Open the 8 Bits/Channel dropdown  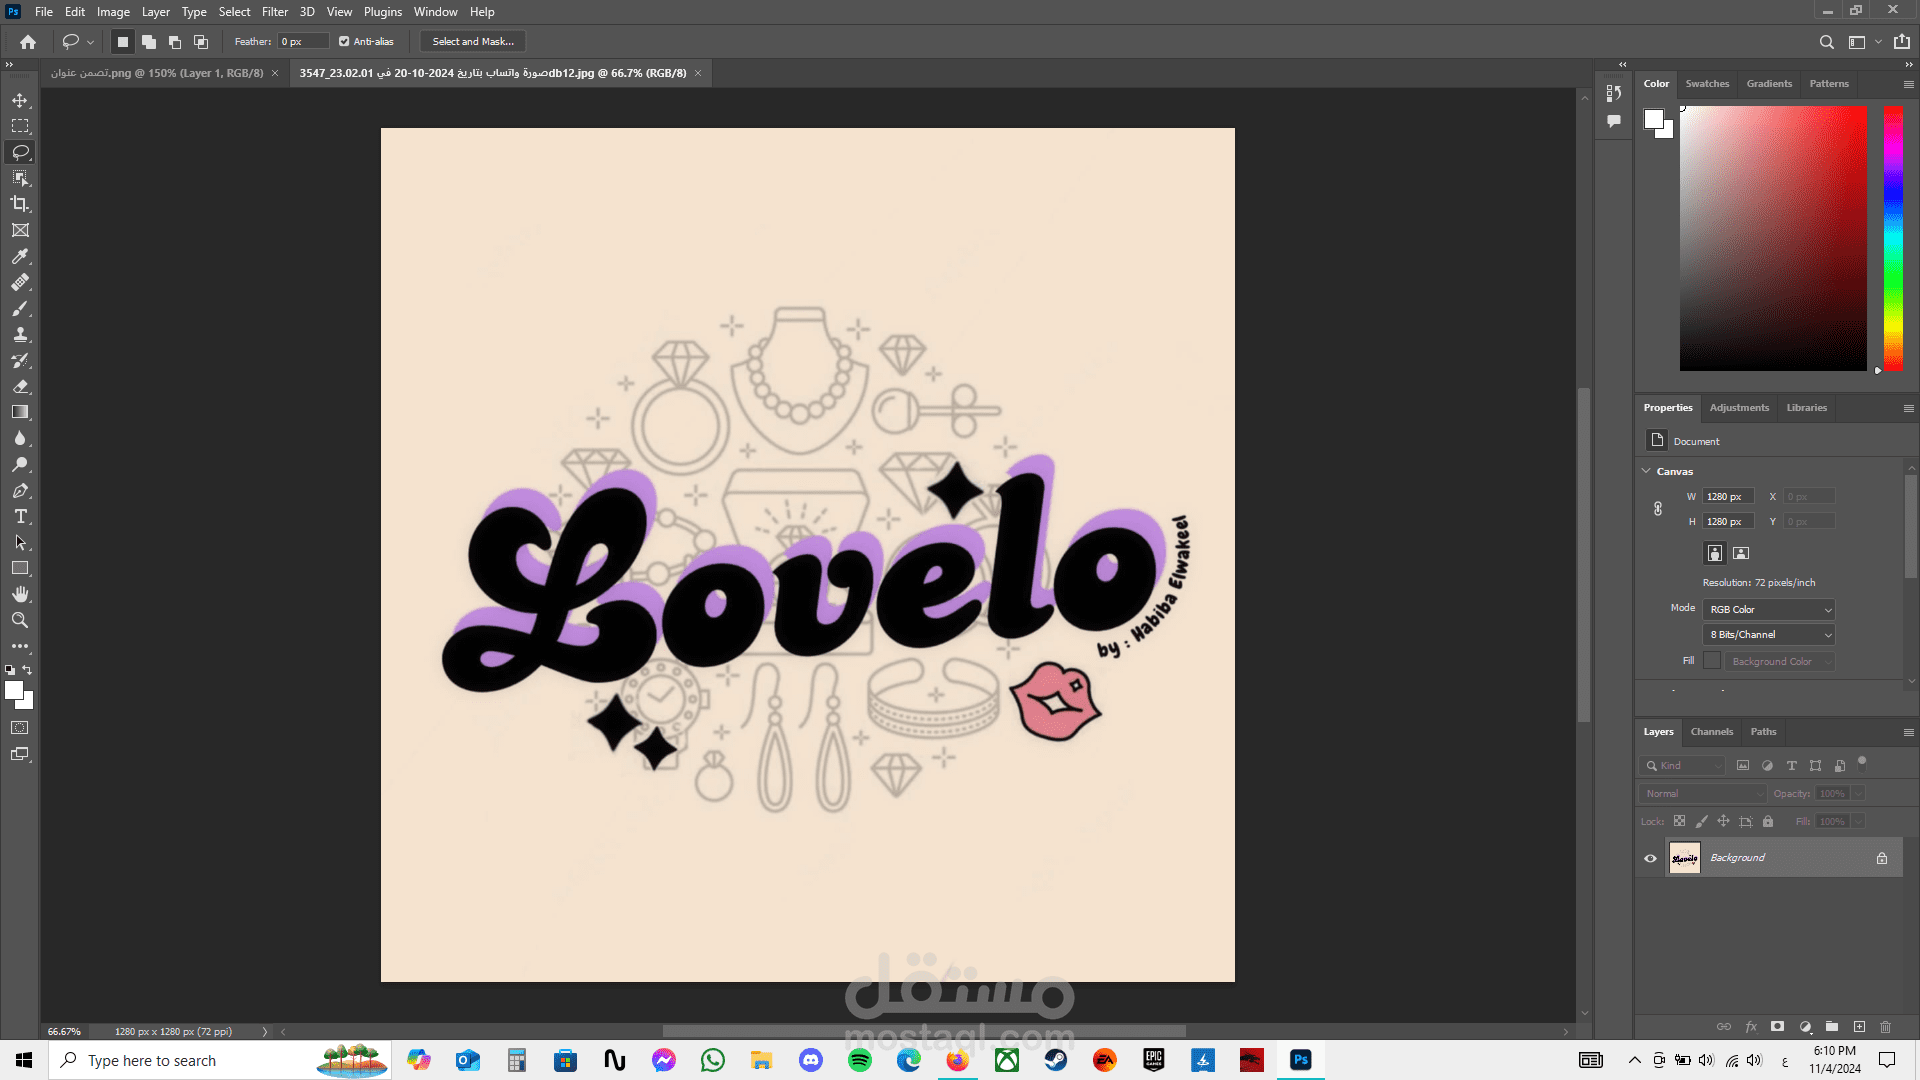pos(1769,635)
